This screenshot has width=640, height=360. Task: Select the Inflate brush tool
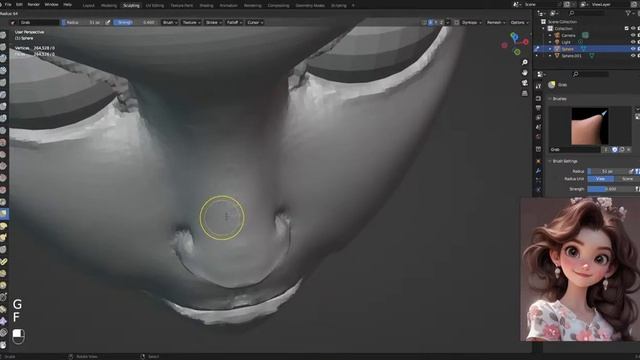click(3, 106)
